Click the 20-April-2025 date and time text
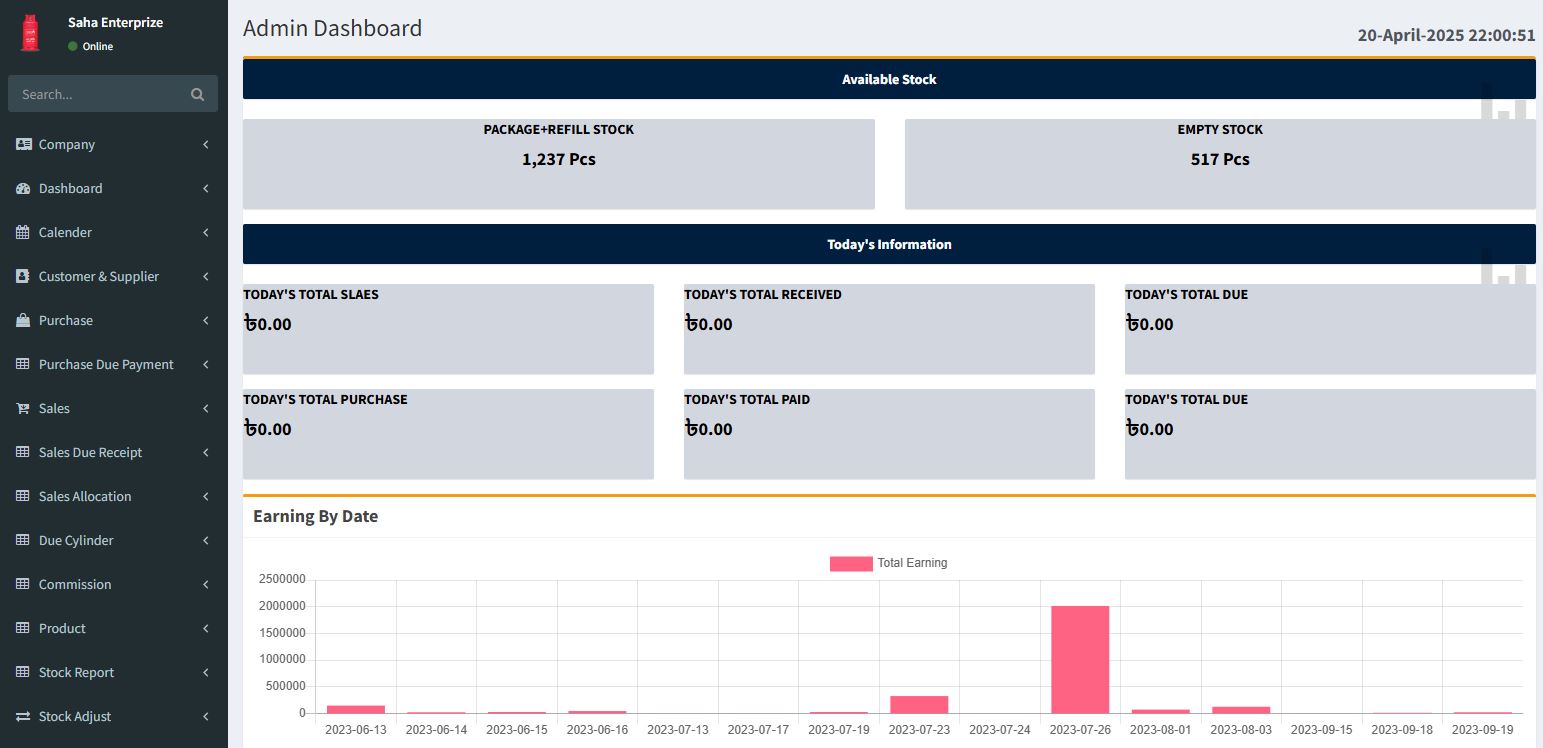The width and height of the screenshot is (1543, 748). pos(1446,35)
